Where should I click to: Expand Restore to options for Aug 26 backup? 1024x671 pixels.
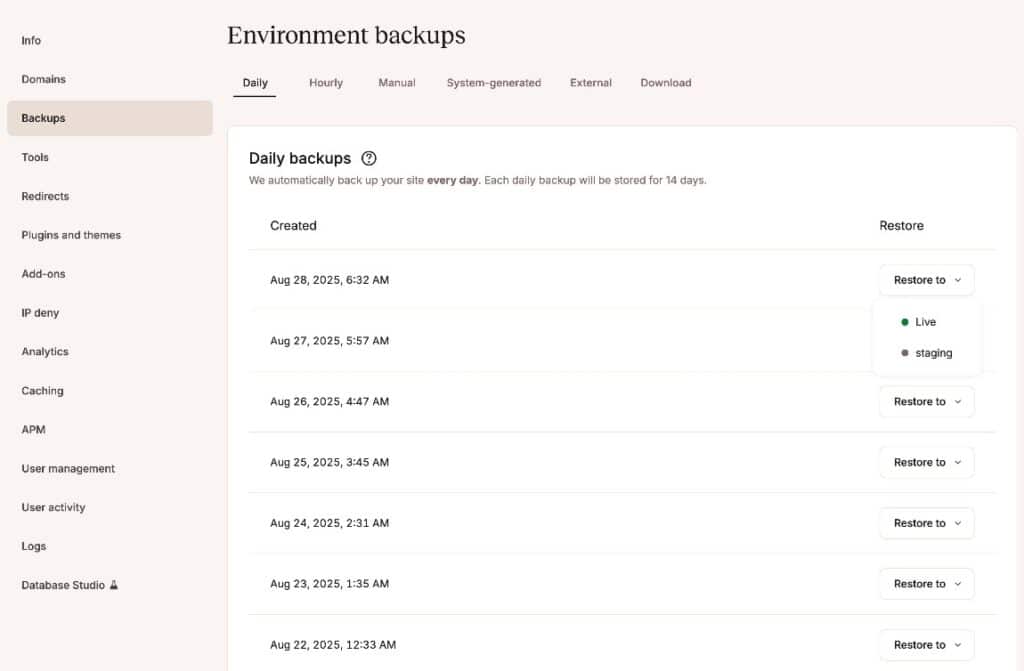click(x=925, y=401)
